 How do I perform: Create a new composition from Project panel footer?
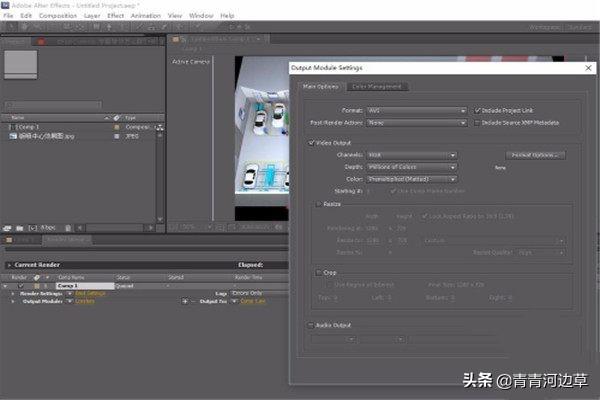(33, 228)
